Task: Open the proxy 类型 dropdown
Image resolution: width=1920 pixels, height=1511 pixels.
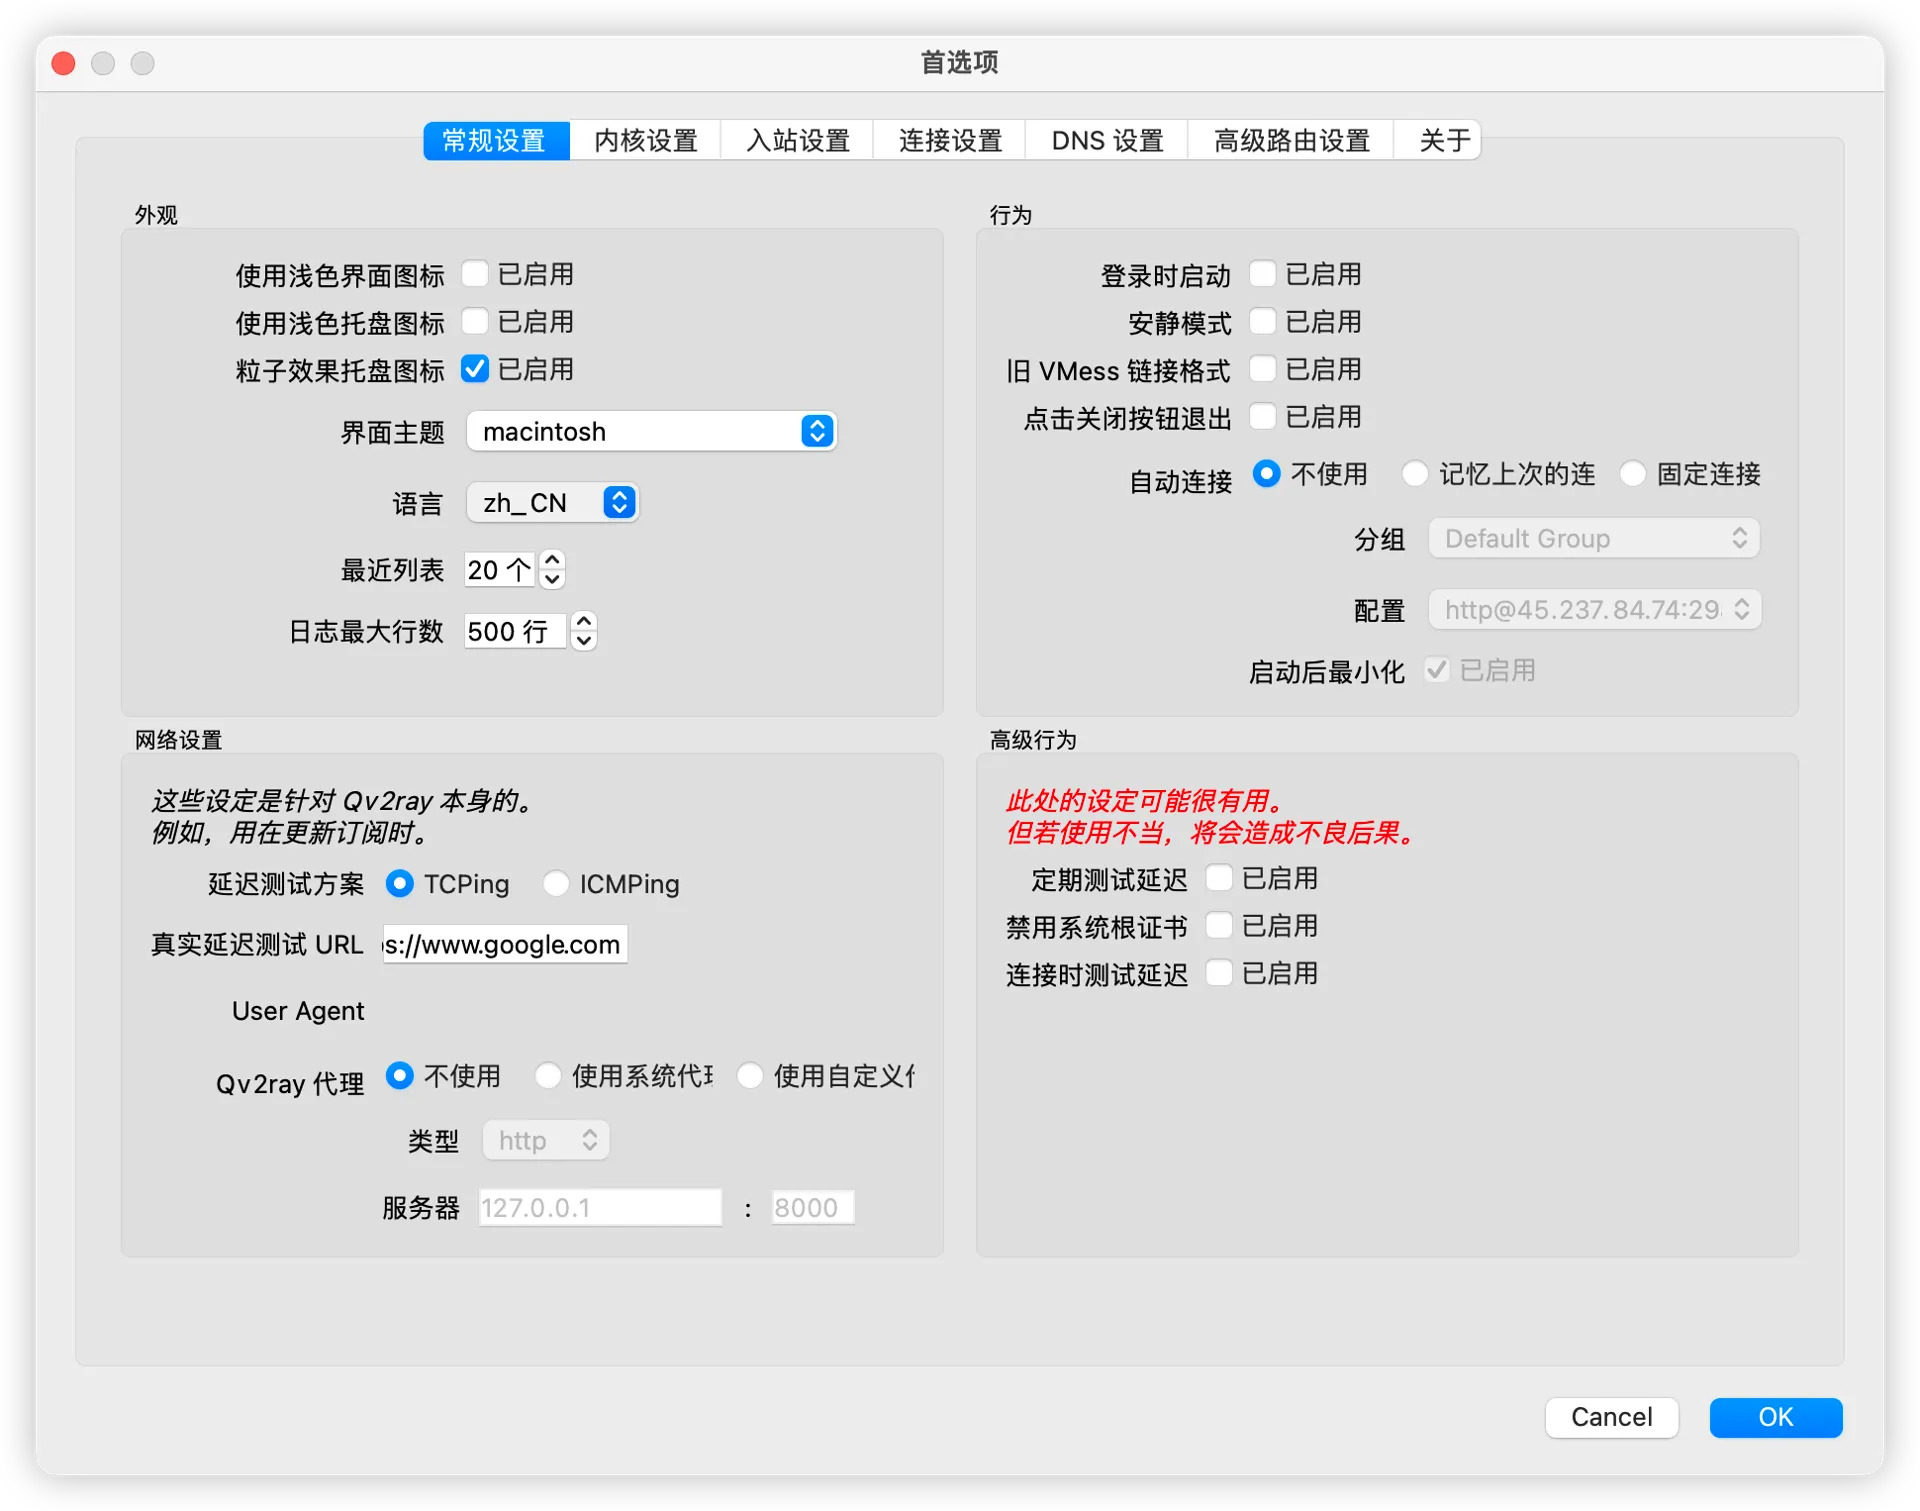Action: pyautogui.click(x=545, y=1139)
